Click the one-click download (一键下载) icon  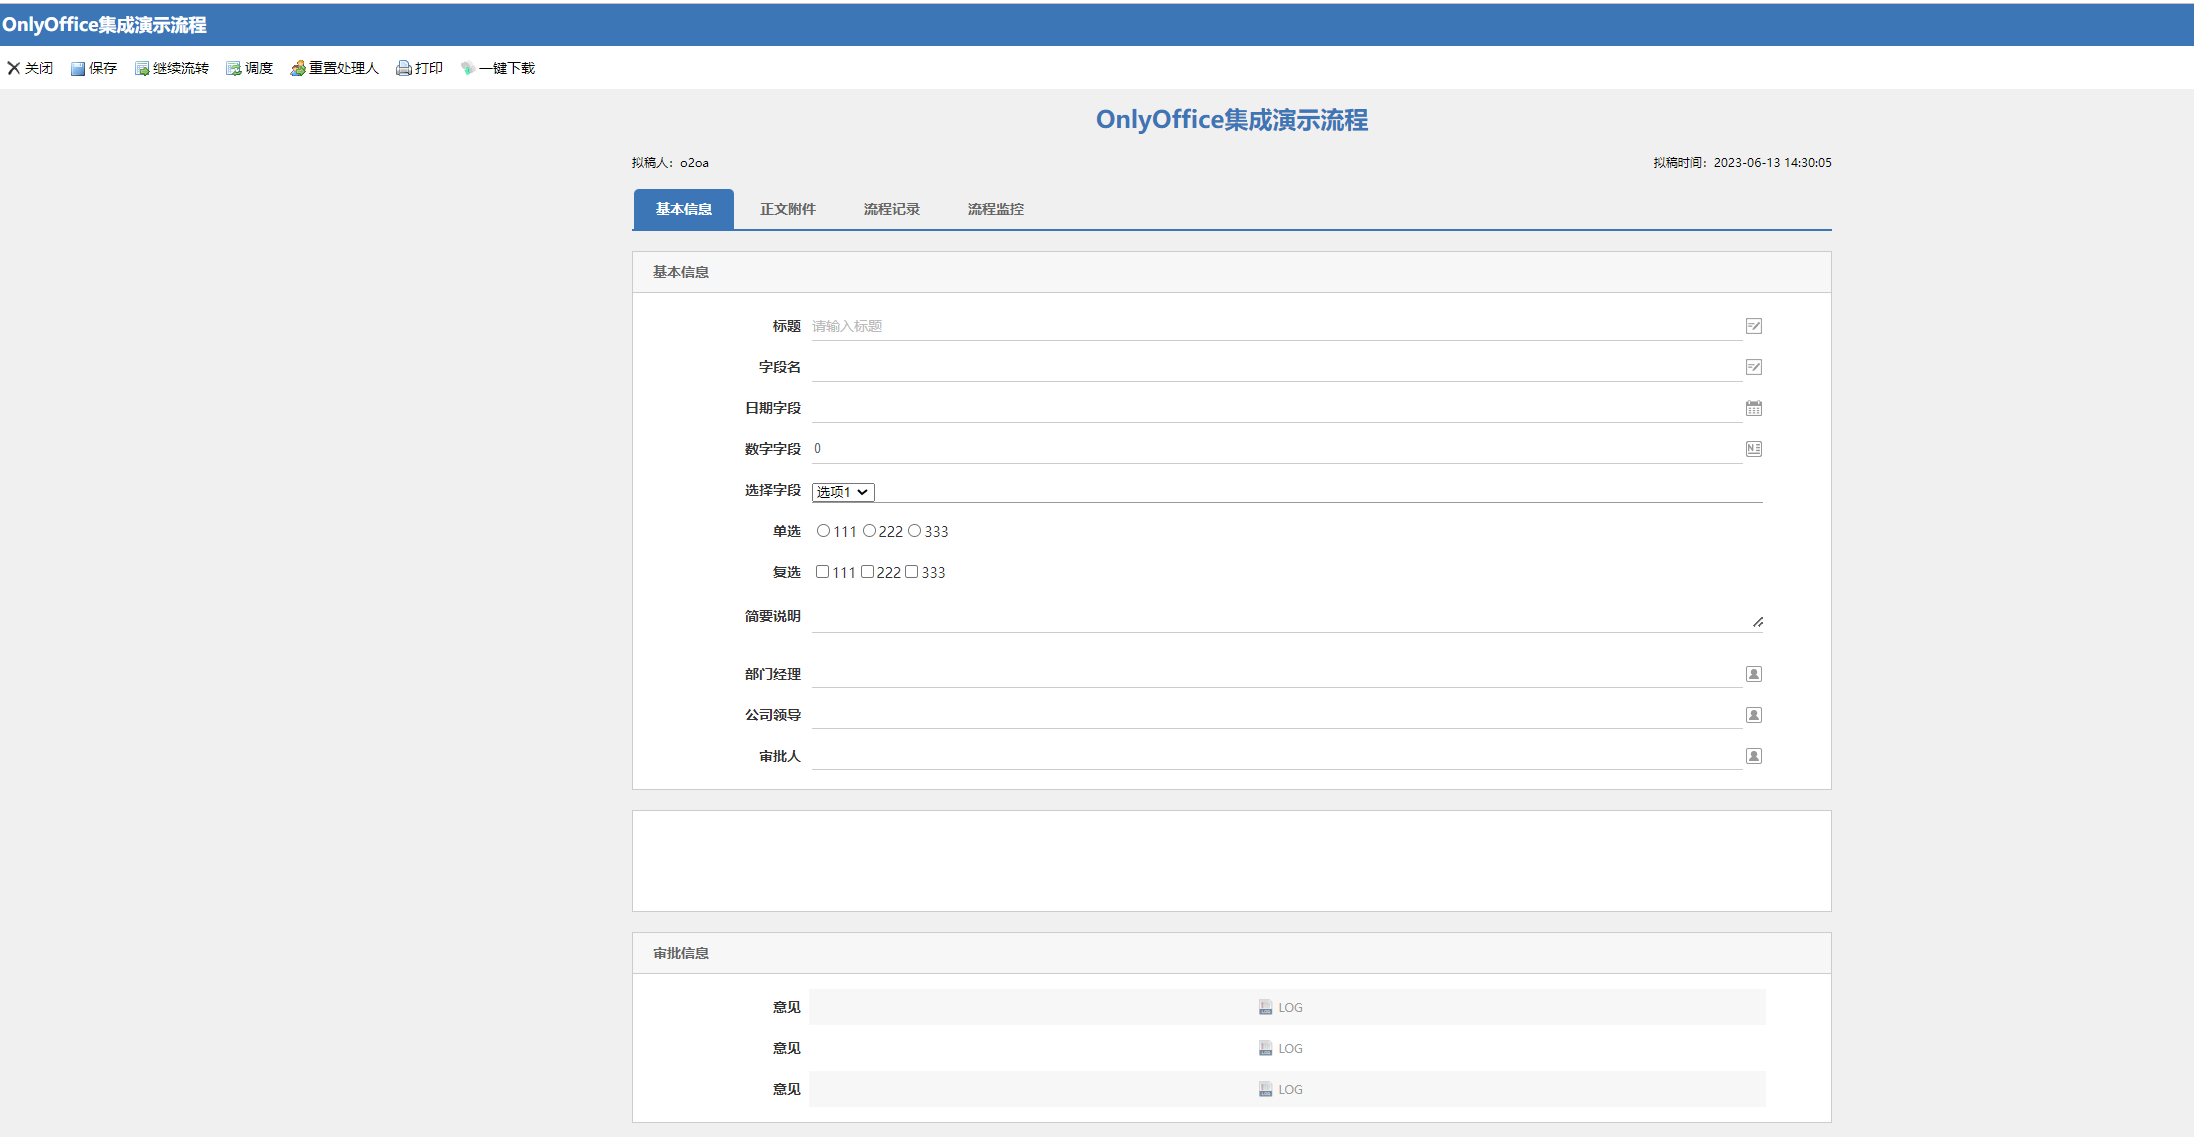[467, 69]
